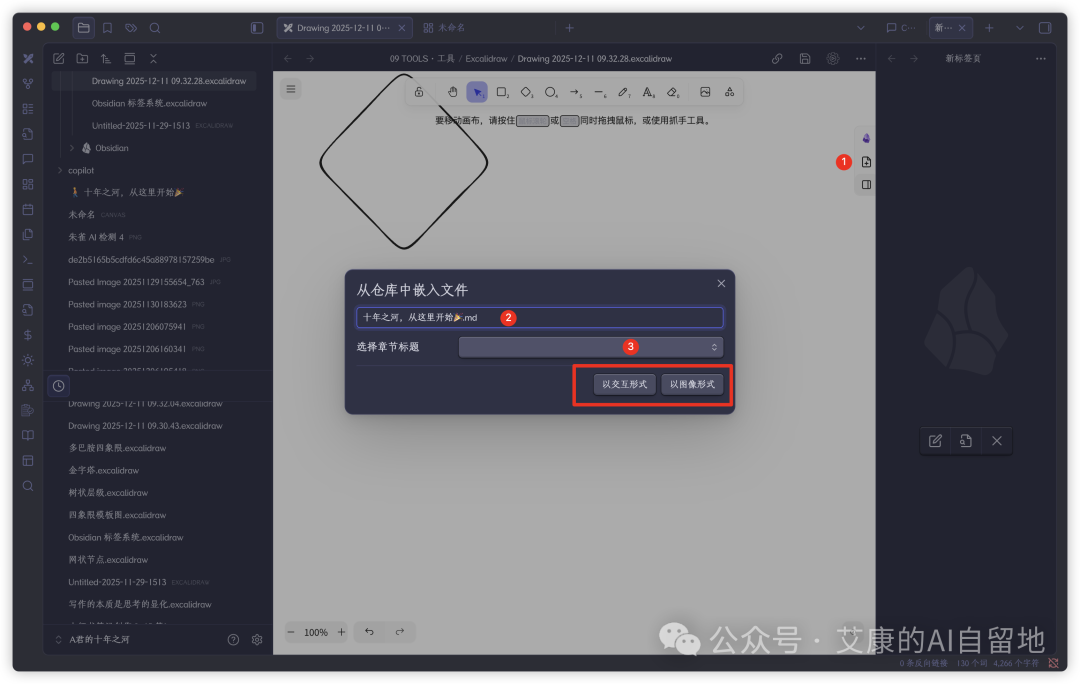Open a new tab in main pane
The image size is (1080, 684).
[x=570, y=28]
